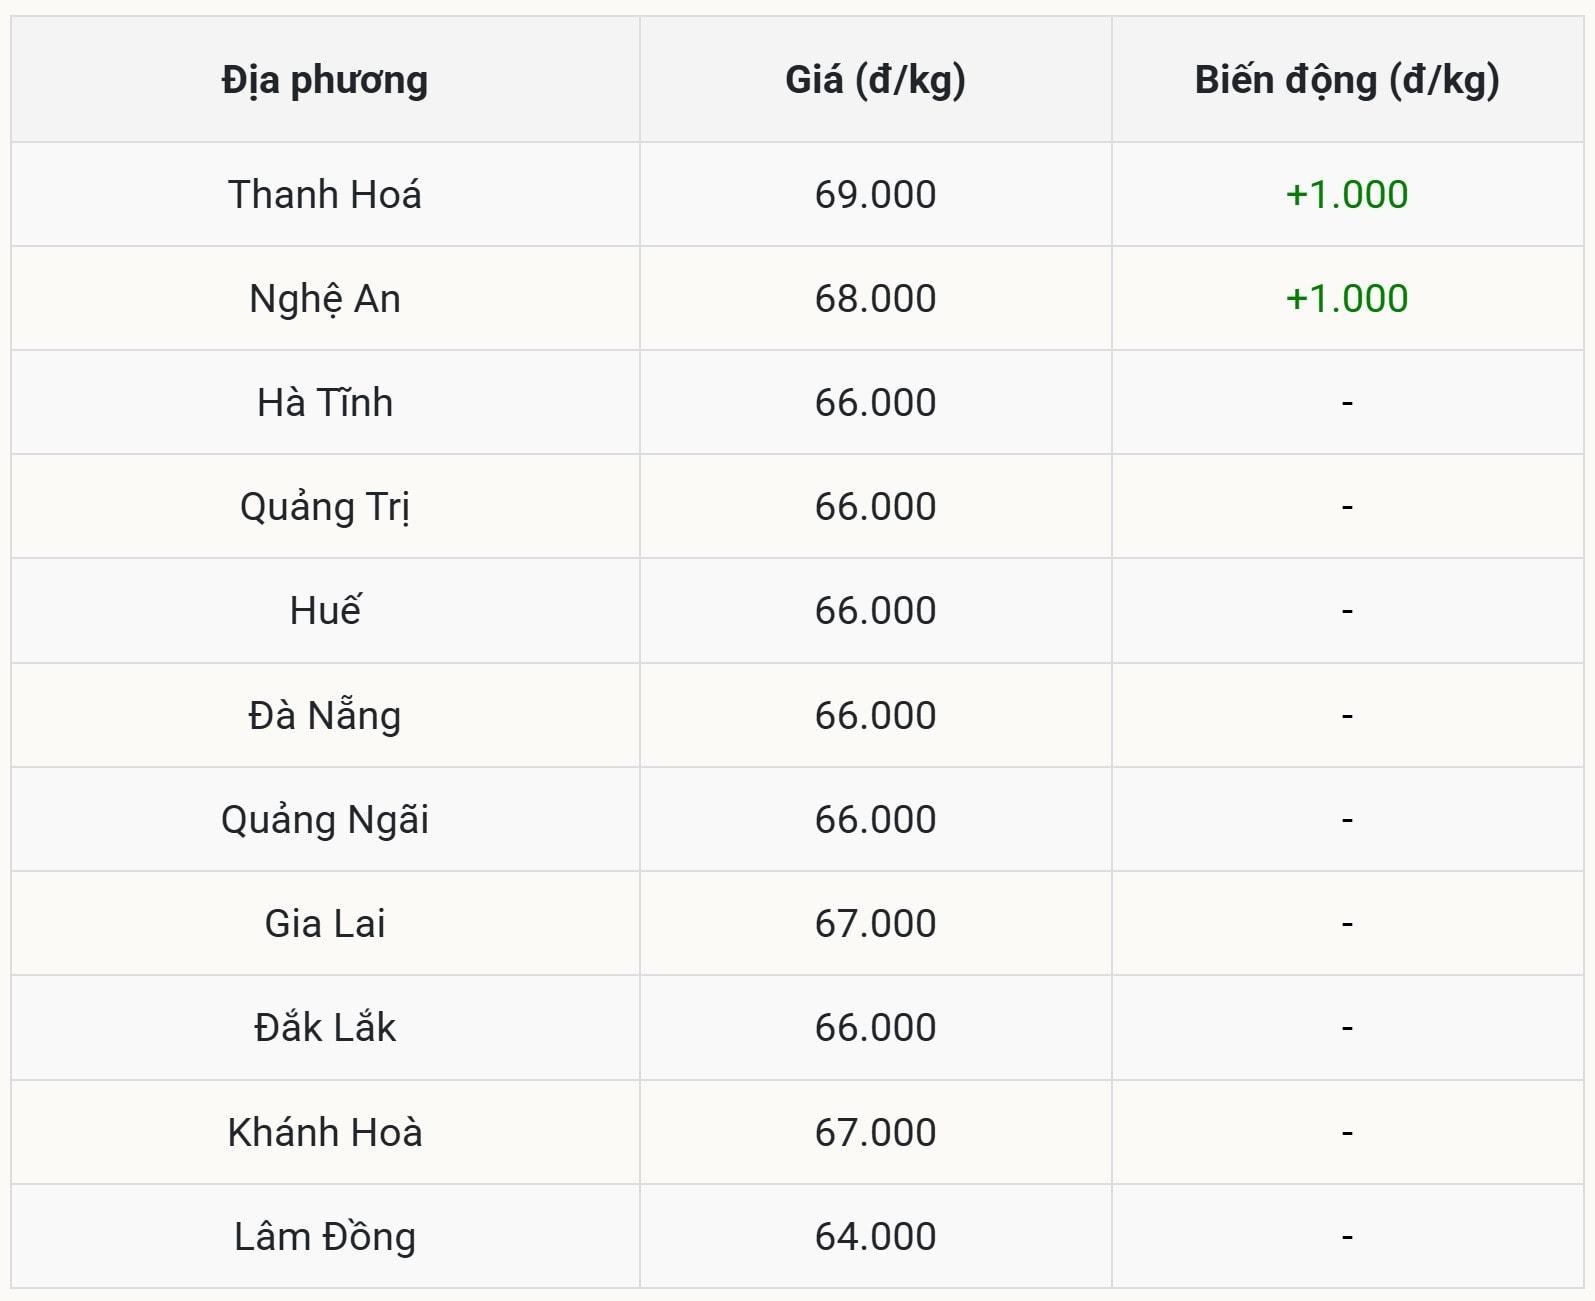Click the Lâm Đồng location cell
Viewport: 1595px width, 1301px height.
pos(325,1236)
